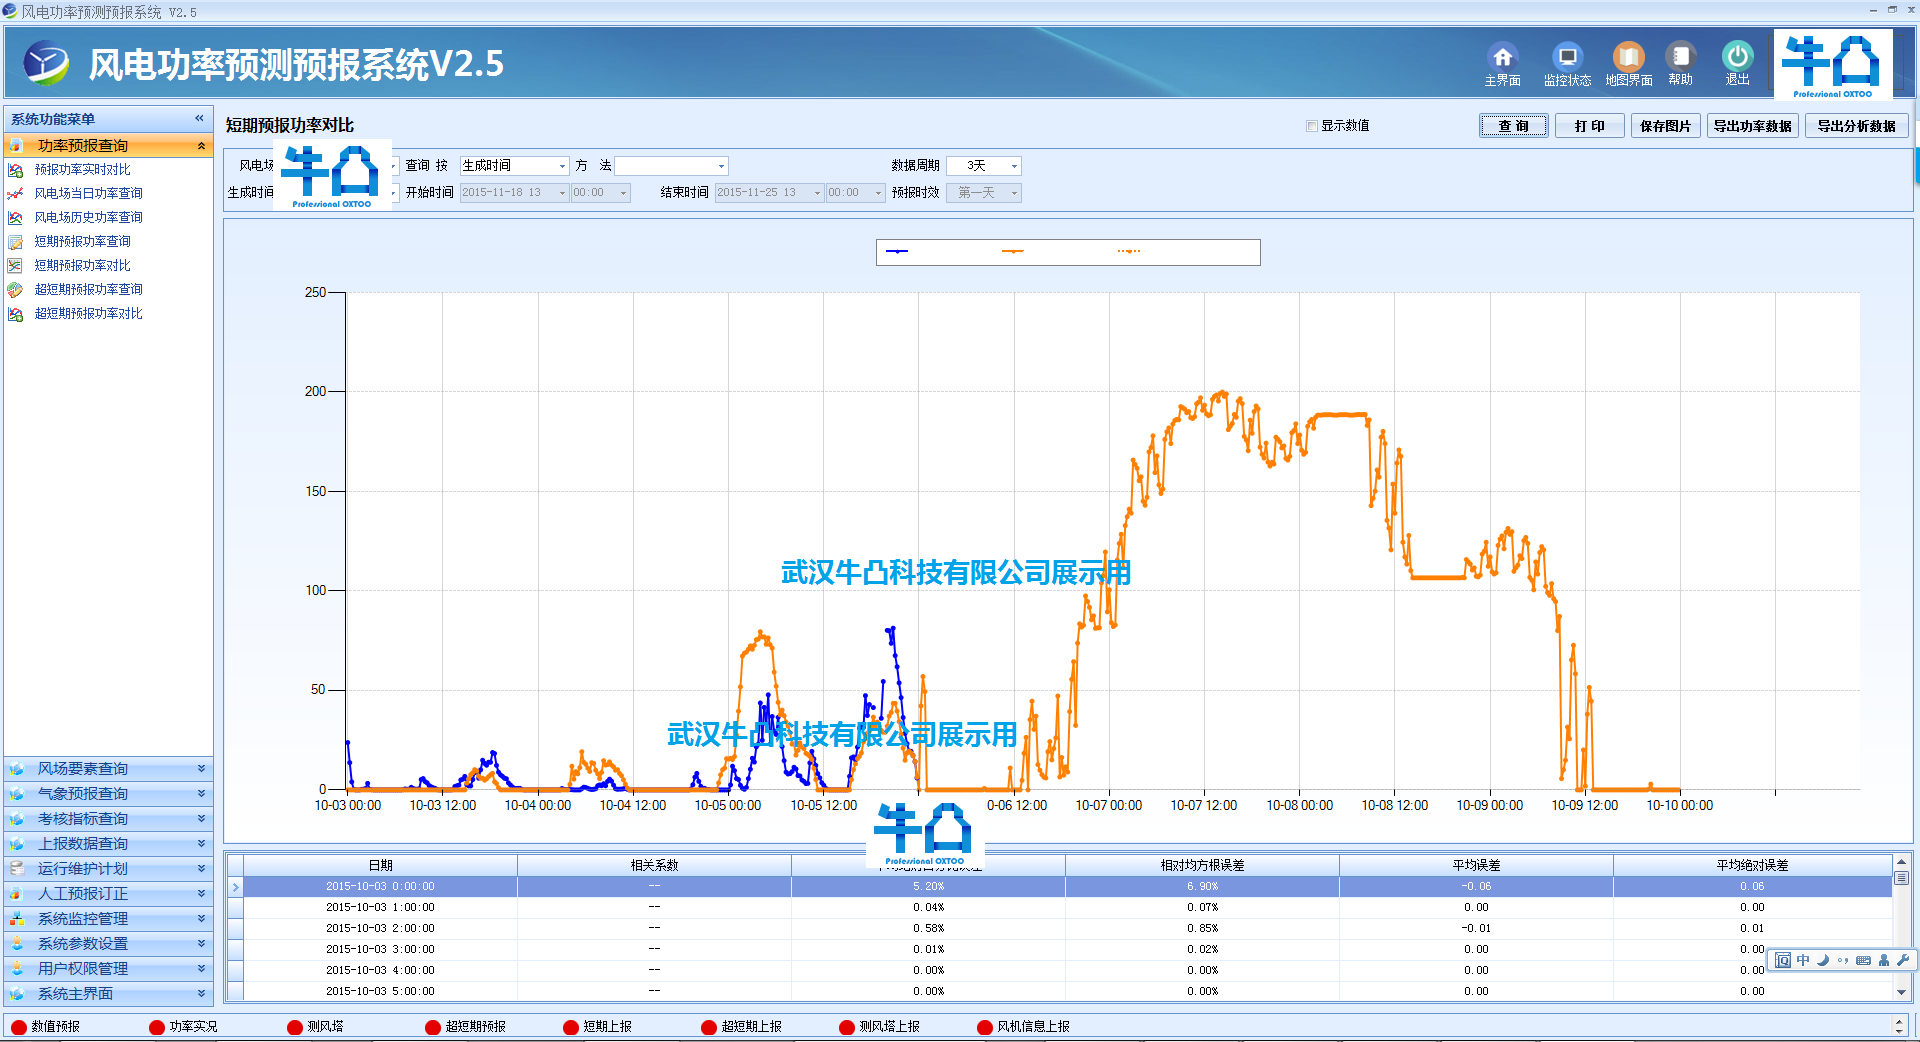
Task: Click the 数值预报 red status indicator
Action: pos(19,1027)
